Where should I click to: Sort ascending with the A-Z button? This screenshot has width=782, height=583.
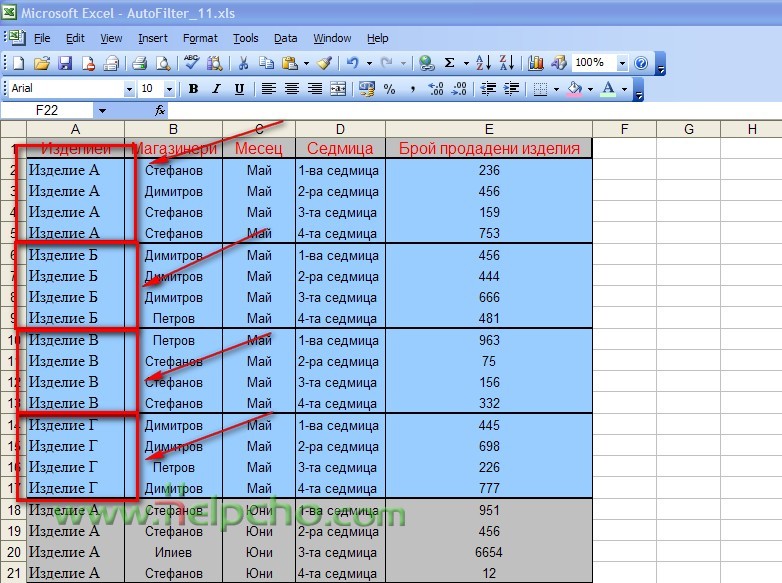[482, 63]
